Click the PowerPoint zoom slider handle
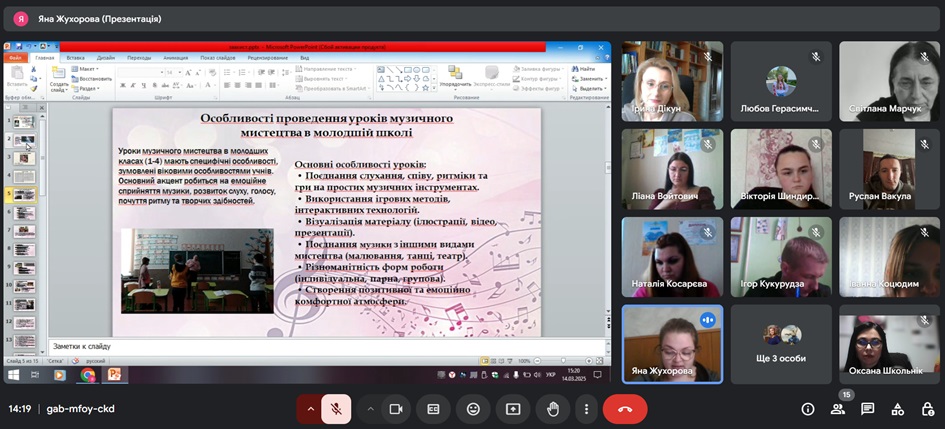Viewport: 945px width, 429px height. (x=562, y=361)
